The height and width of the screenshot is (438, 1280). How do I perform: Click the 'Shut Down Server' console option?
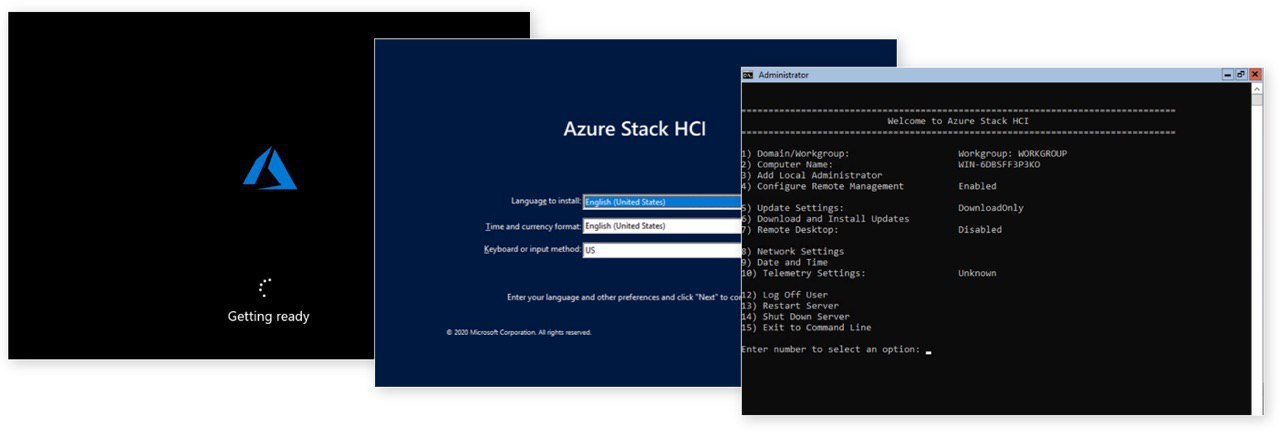coord(795,317)
